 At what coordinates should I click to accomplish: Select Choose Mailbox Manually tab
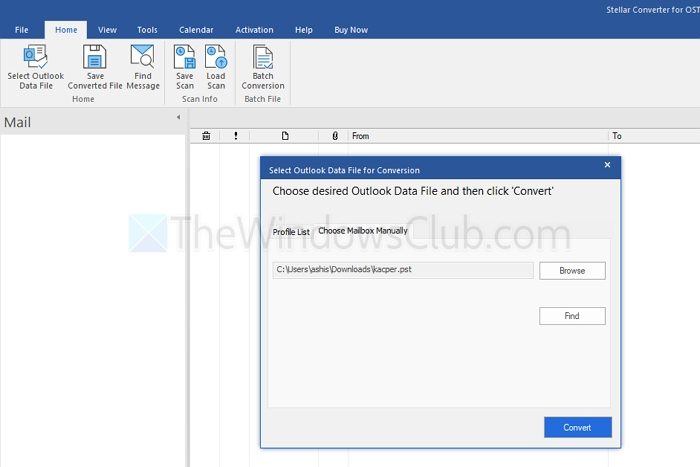[363, 231]
